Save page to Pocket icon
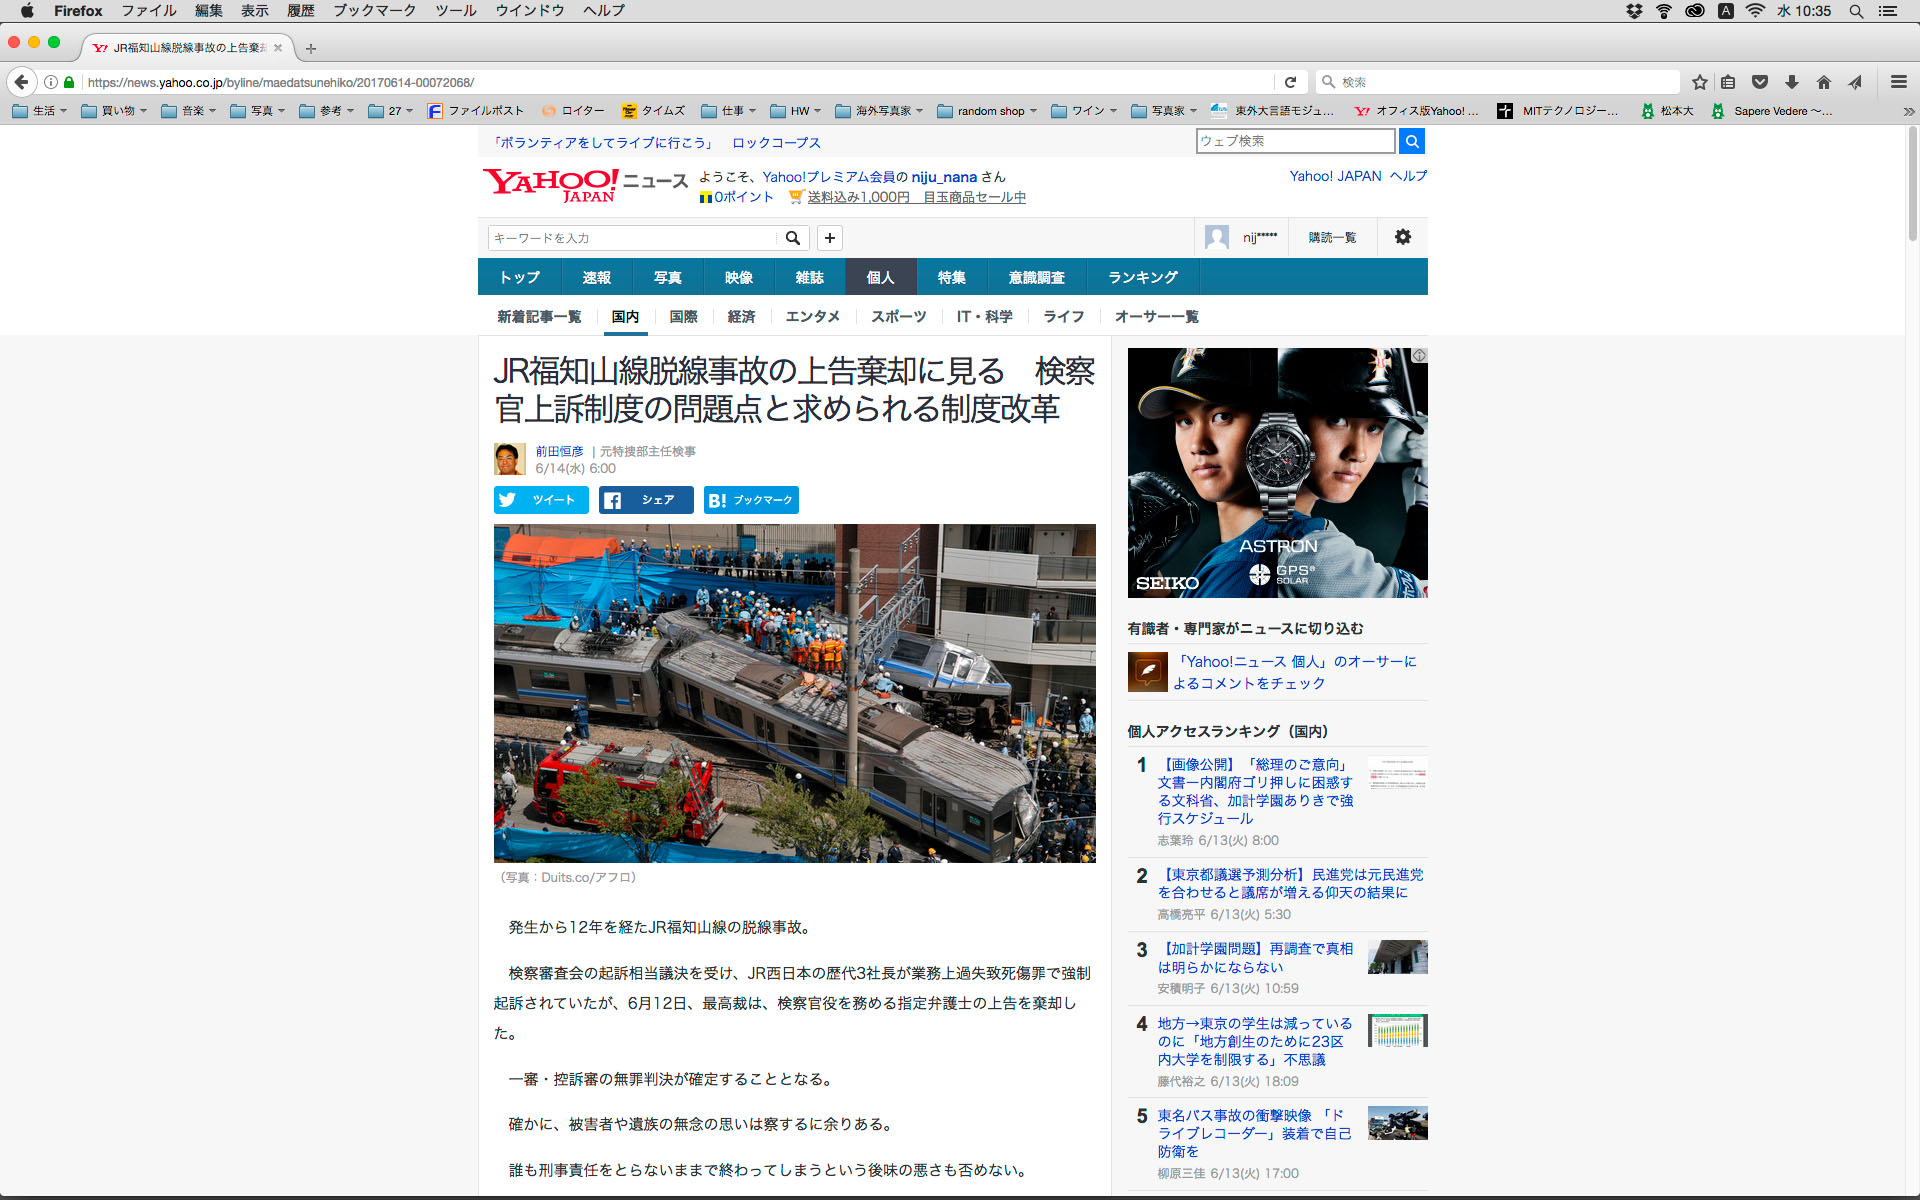This screenshot has height=1200, width=1920. pos(1760,82)
